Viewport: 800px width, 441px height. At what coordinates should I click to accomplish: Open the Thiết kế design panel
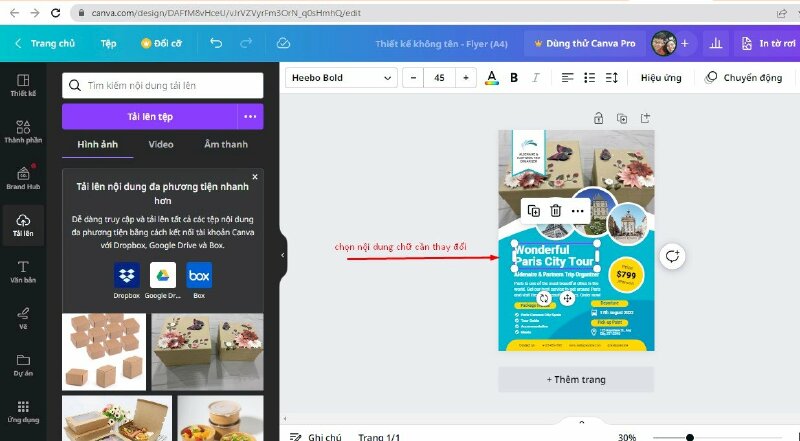click(23, 85)
